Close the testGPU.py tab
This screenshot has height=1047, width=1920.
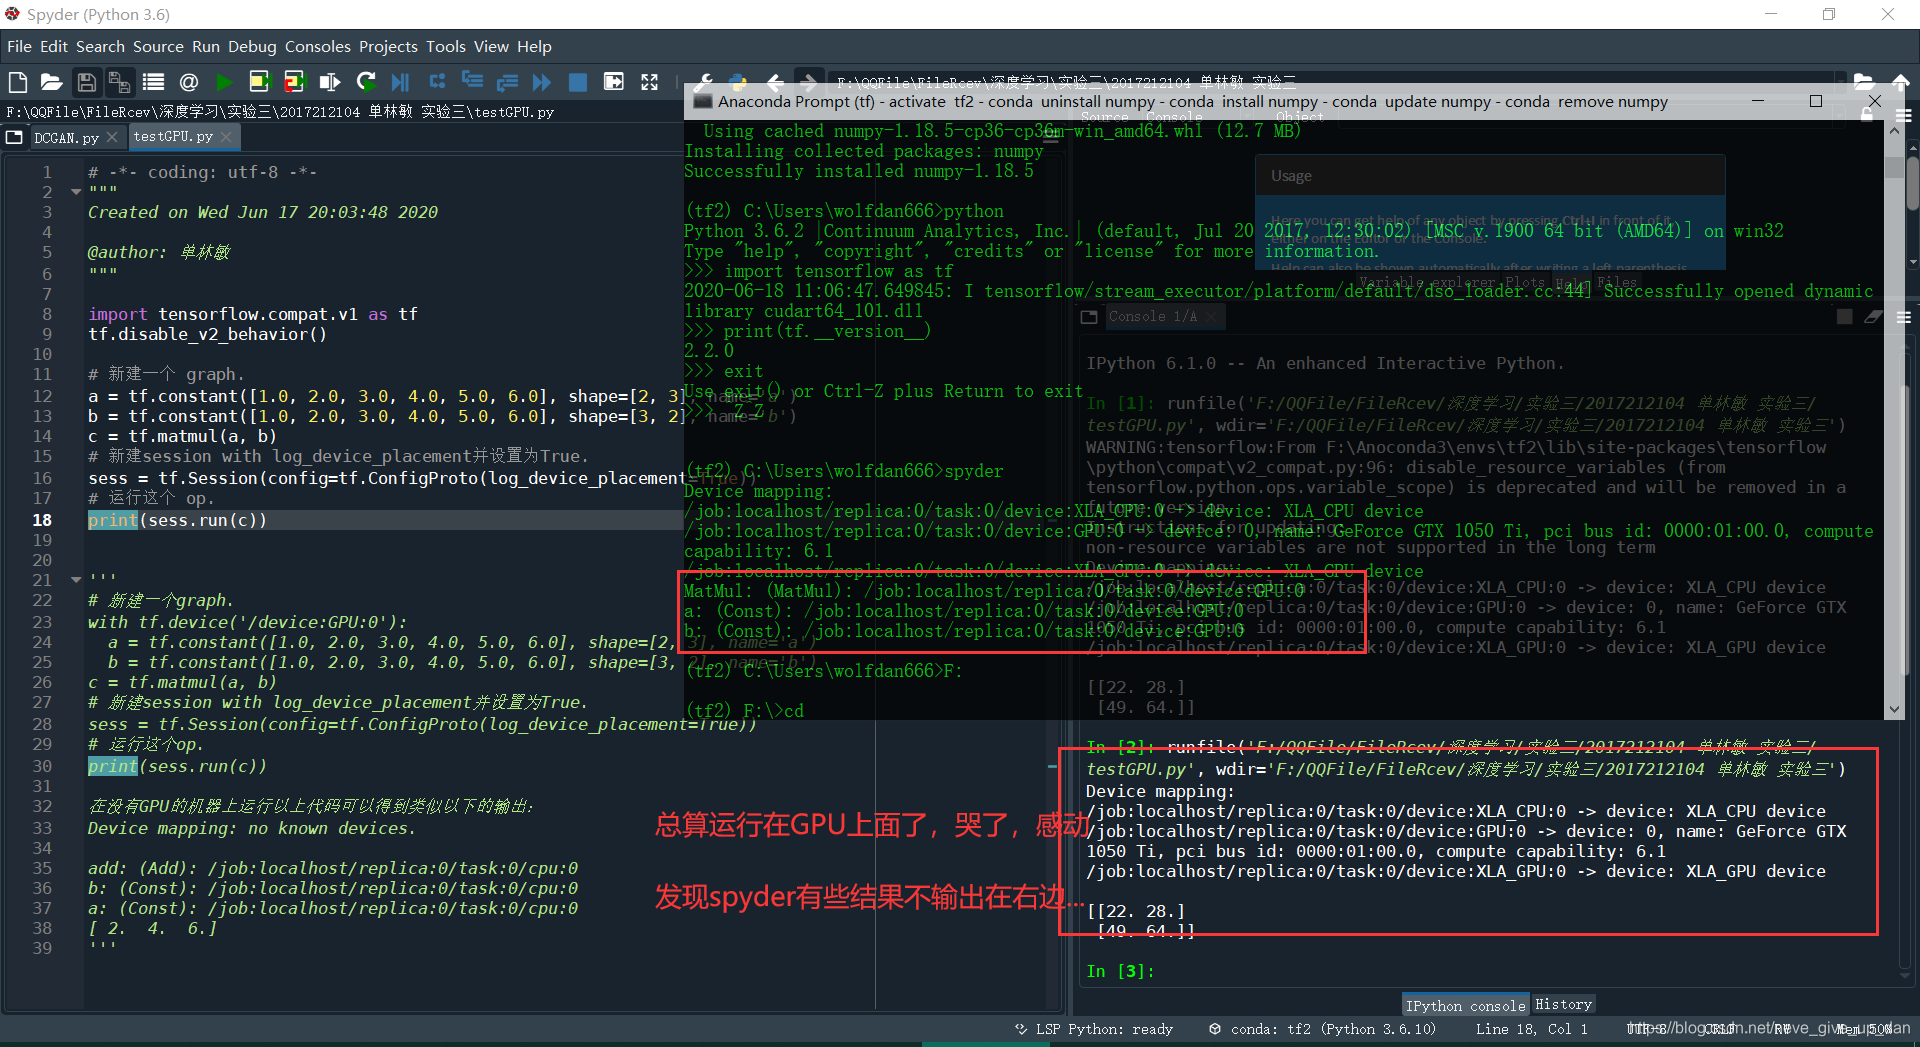pos(226,137)
